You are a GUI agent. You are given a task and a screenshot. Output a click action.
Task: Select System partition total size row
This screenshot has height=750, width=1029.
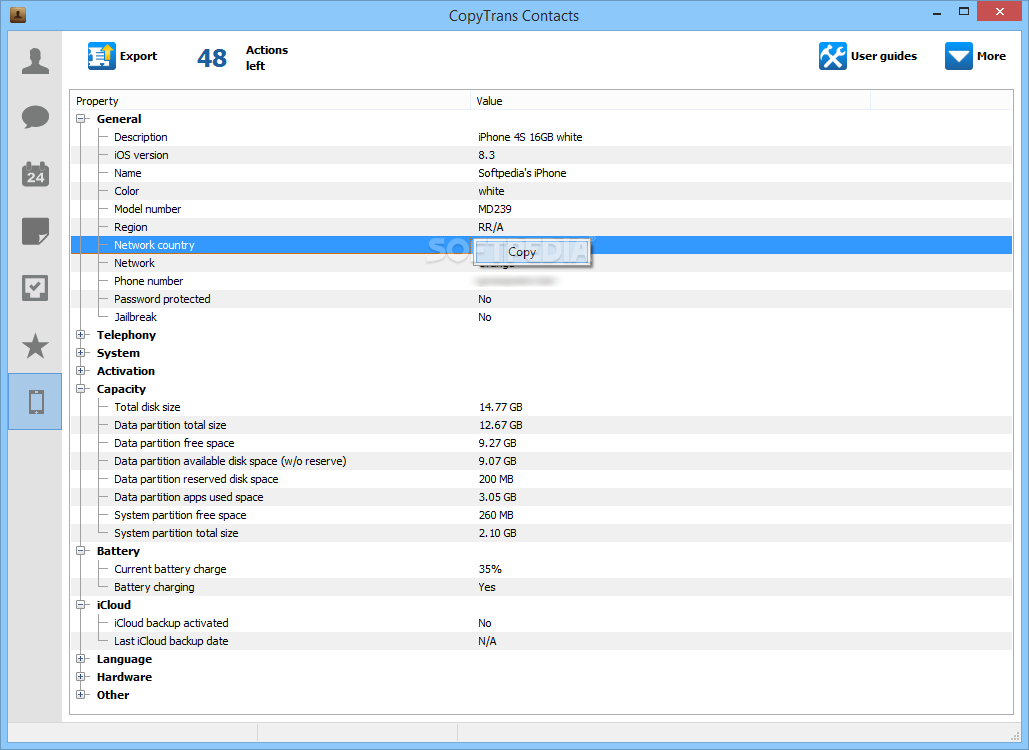(x=541, y=533)
